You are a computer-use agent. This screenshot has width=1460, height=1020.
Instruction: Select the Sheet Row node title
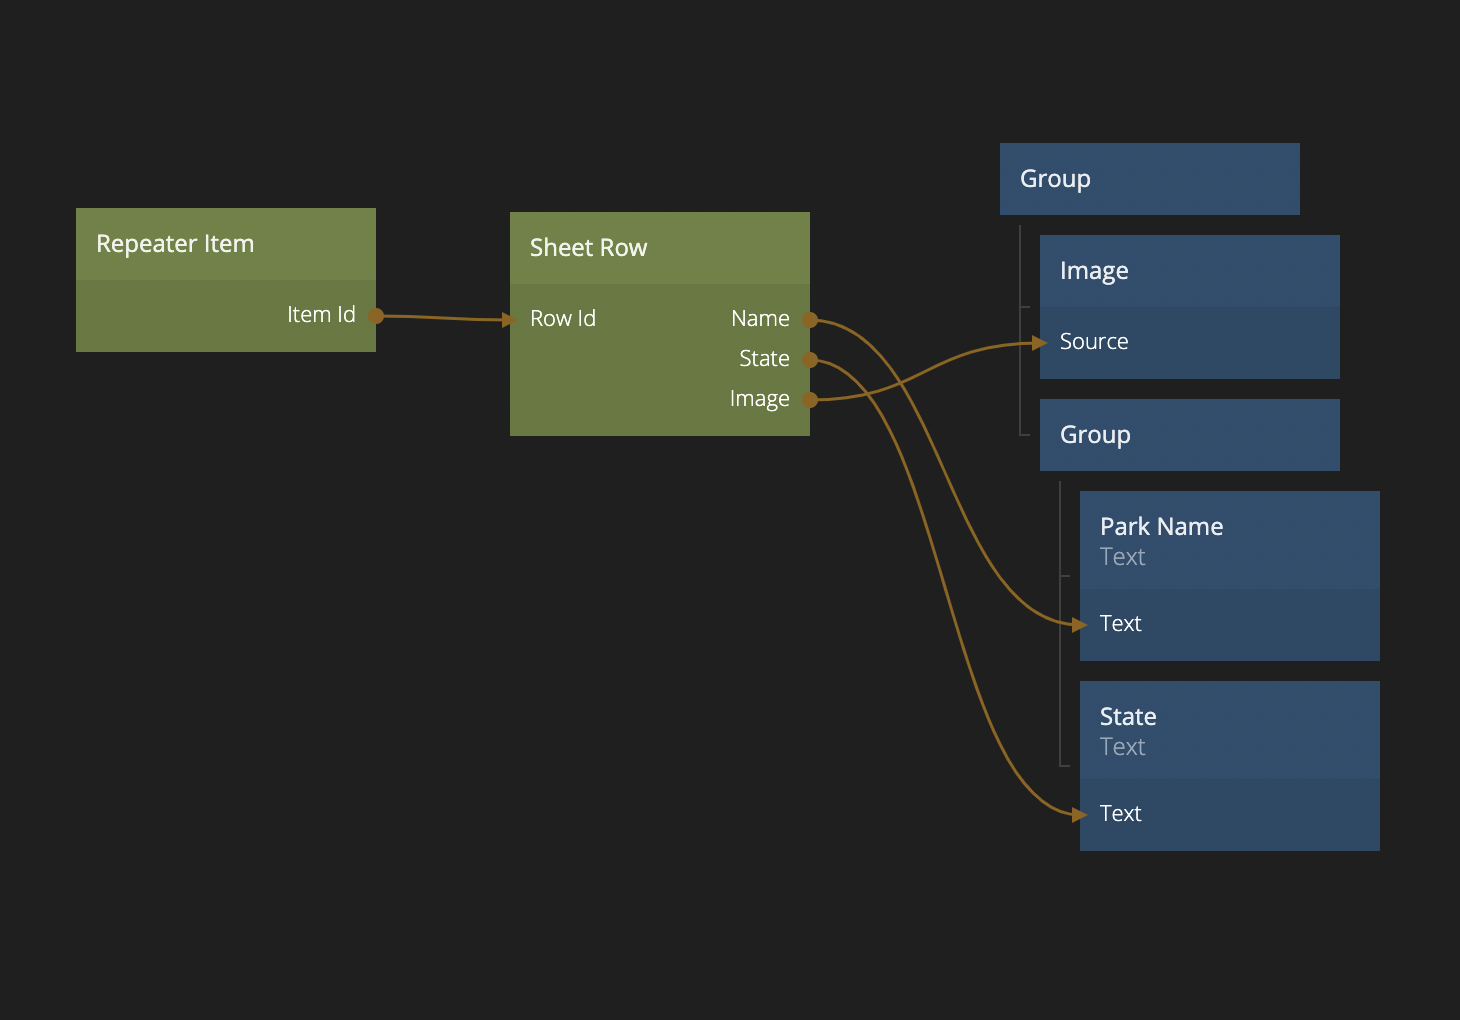click(x=659, y=248)
